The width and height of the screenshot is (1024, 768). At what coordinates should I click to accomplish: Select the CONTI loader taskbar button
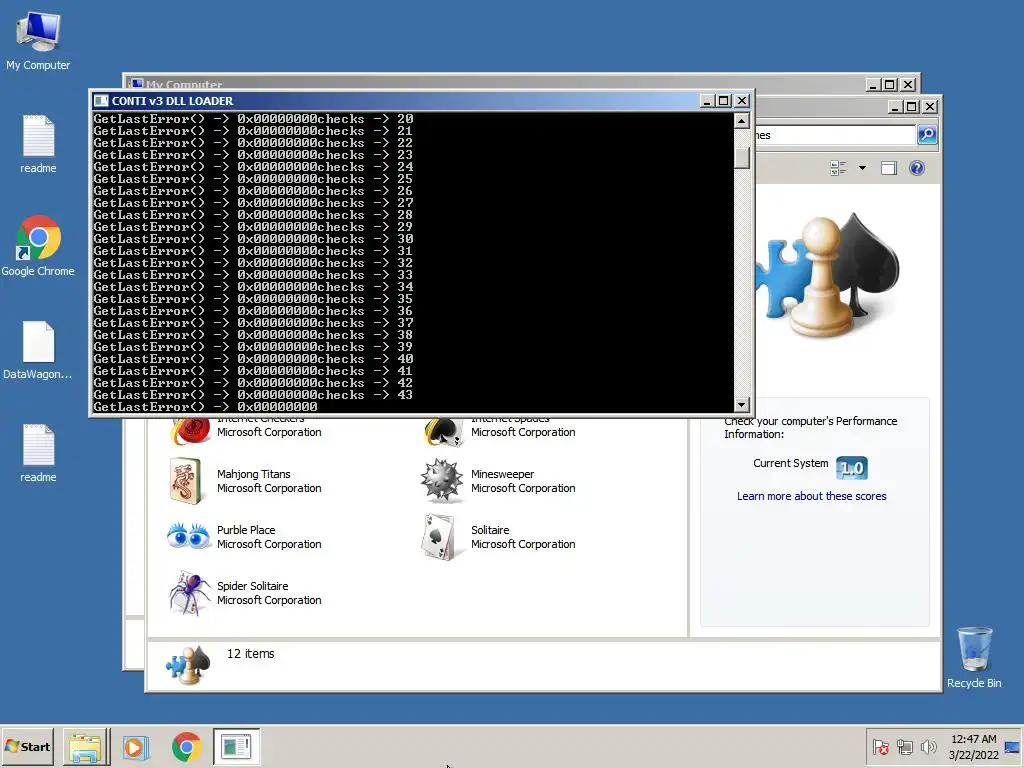(236, 746)
